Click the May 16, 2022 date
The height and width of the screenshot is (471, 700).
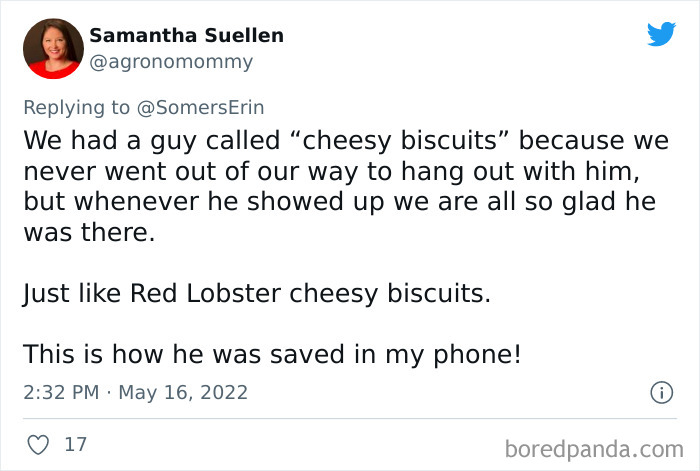(x=183, y=393)
